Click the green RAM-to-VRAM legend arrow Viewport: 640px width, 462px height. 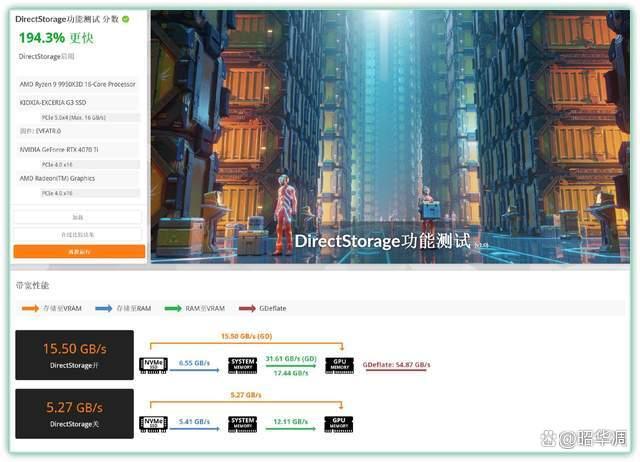173,308
